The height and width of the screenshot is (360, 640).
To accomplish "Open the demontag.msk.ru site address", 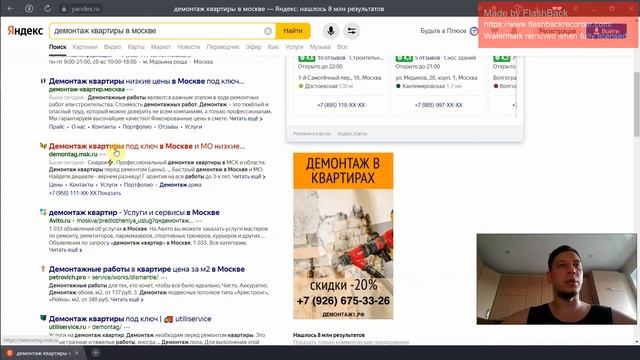I will (73, 154).
